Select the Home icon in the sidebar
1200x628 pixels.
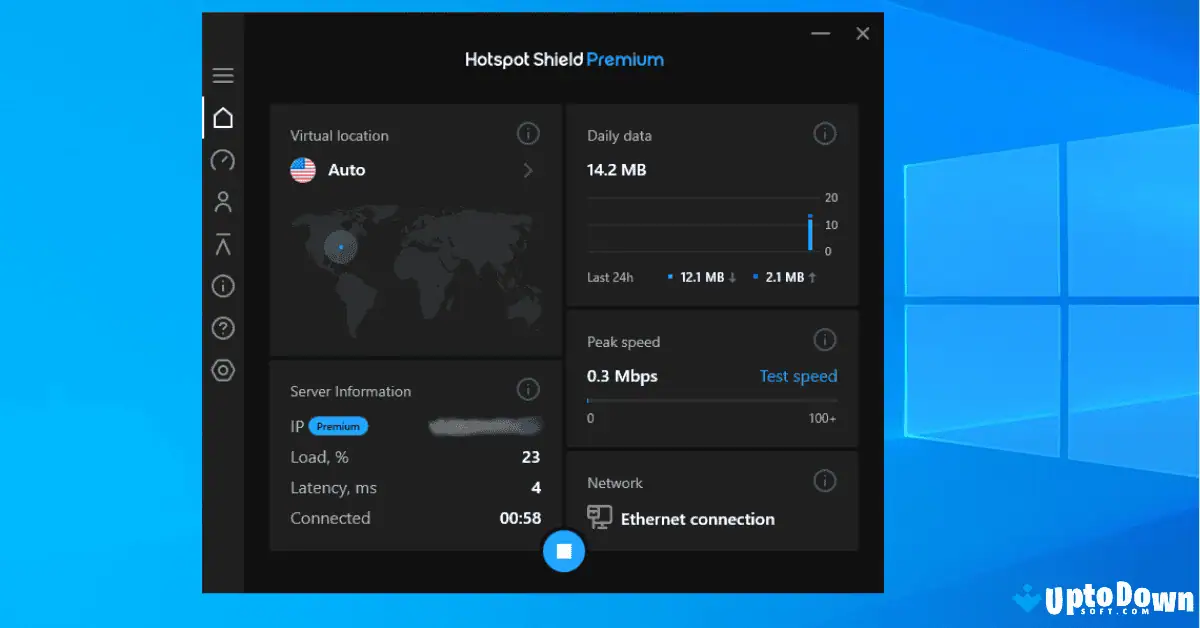click(223, 117)
